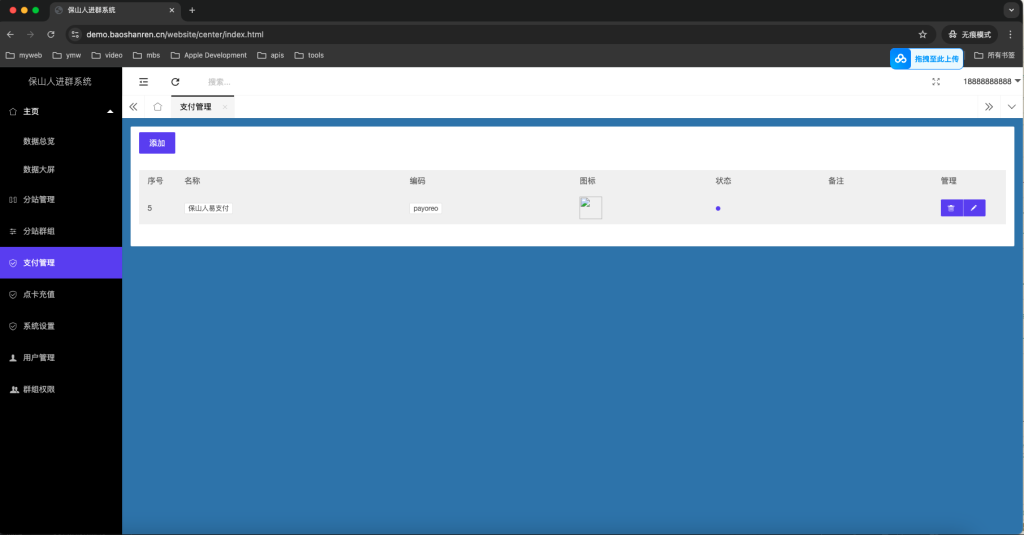The height and width of the screenshot is (535, 1024).
Task: Go to the home tab icon
Action: click(x=157, y=106)
